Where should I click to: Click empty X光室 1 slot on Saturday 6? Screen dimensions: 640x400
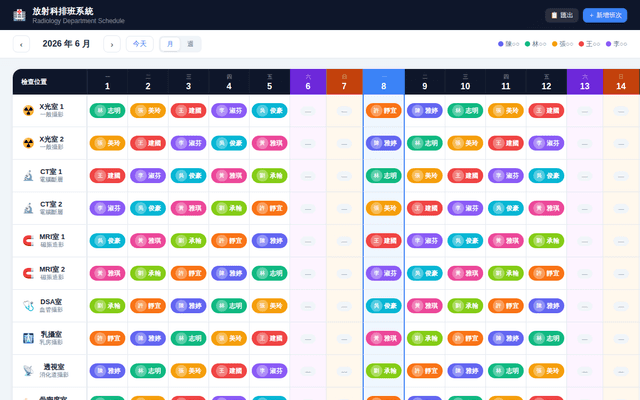click(308, 111)
